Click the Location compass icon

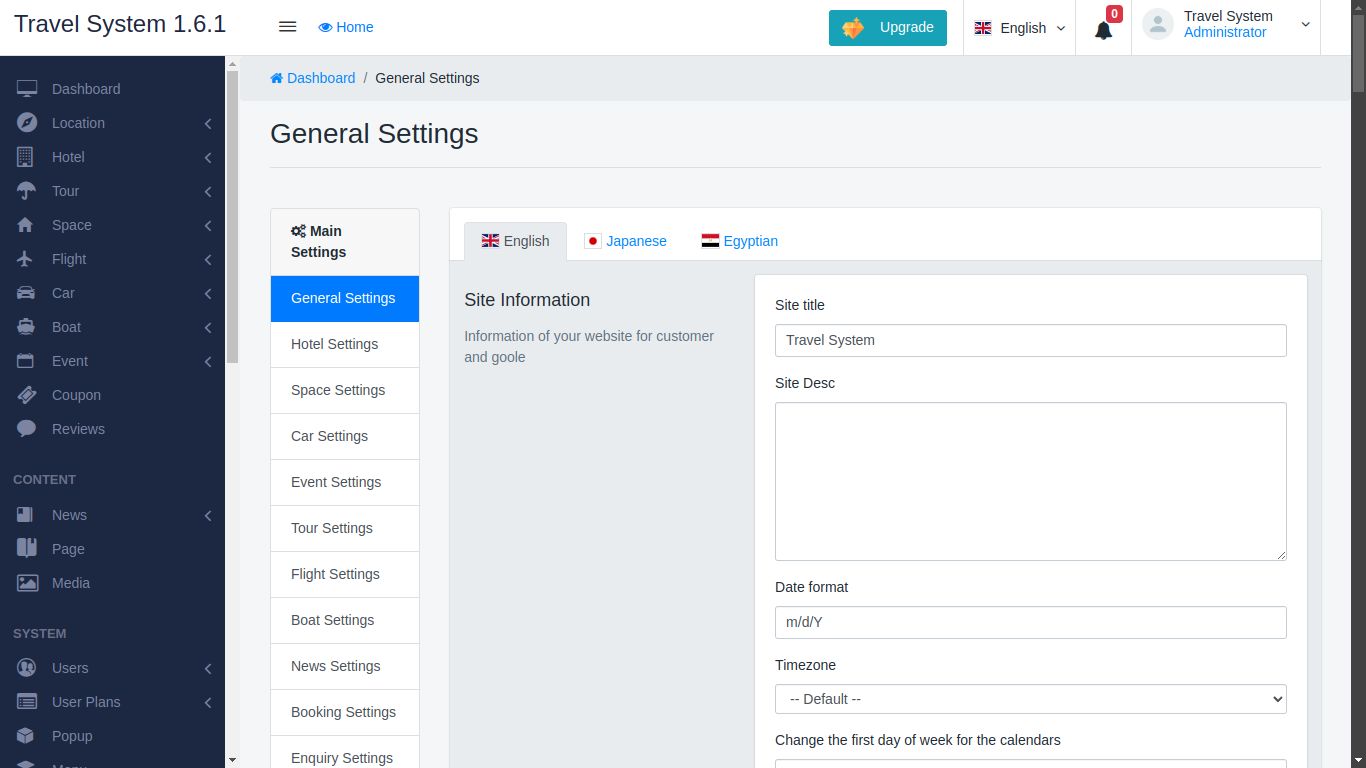click(x=27, y=123)
